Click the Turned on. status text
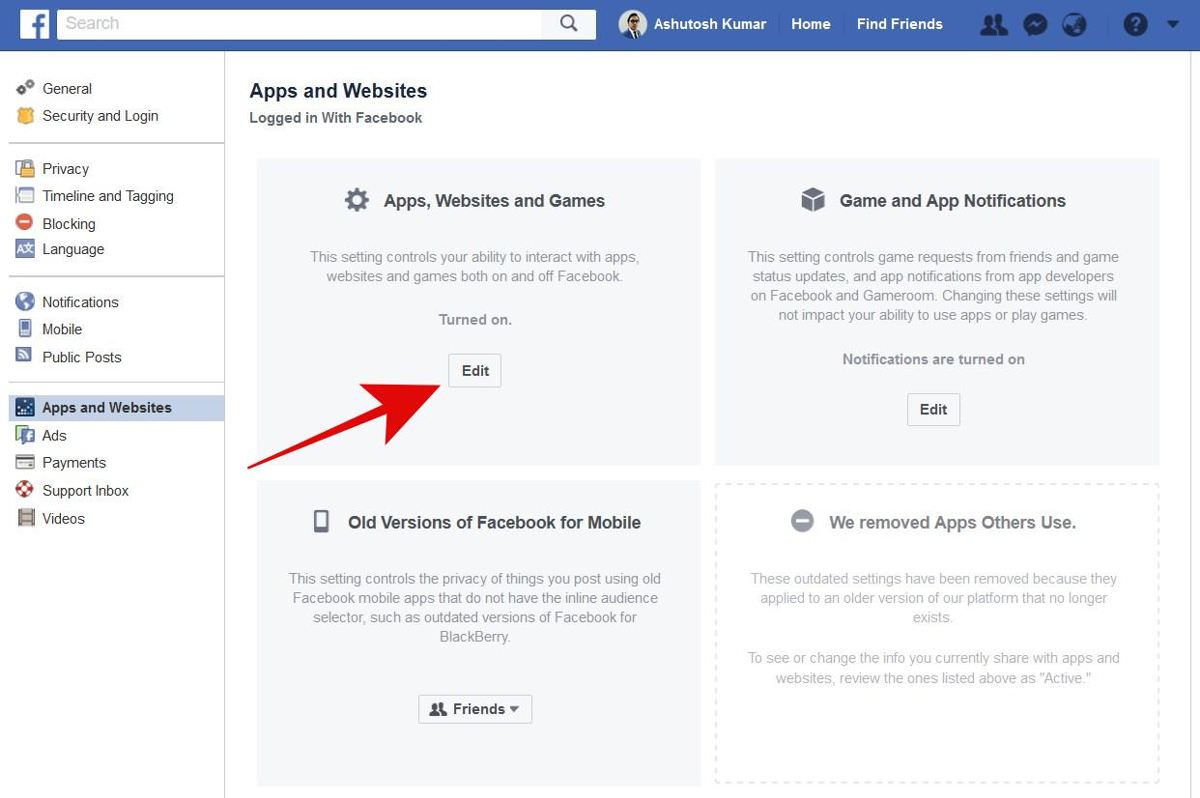Screen dimensions: 1200x798 [x=475, y=320]
